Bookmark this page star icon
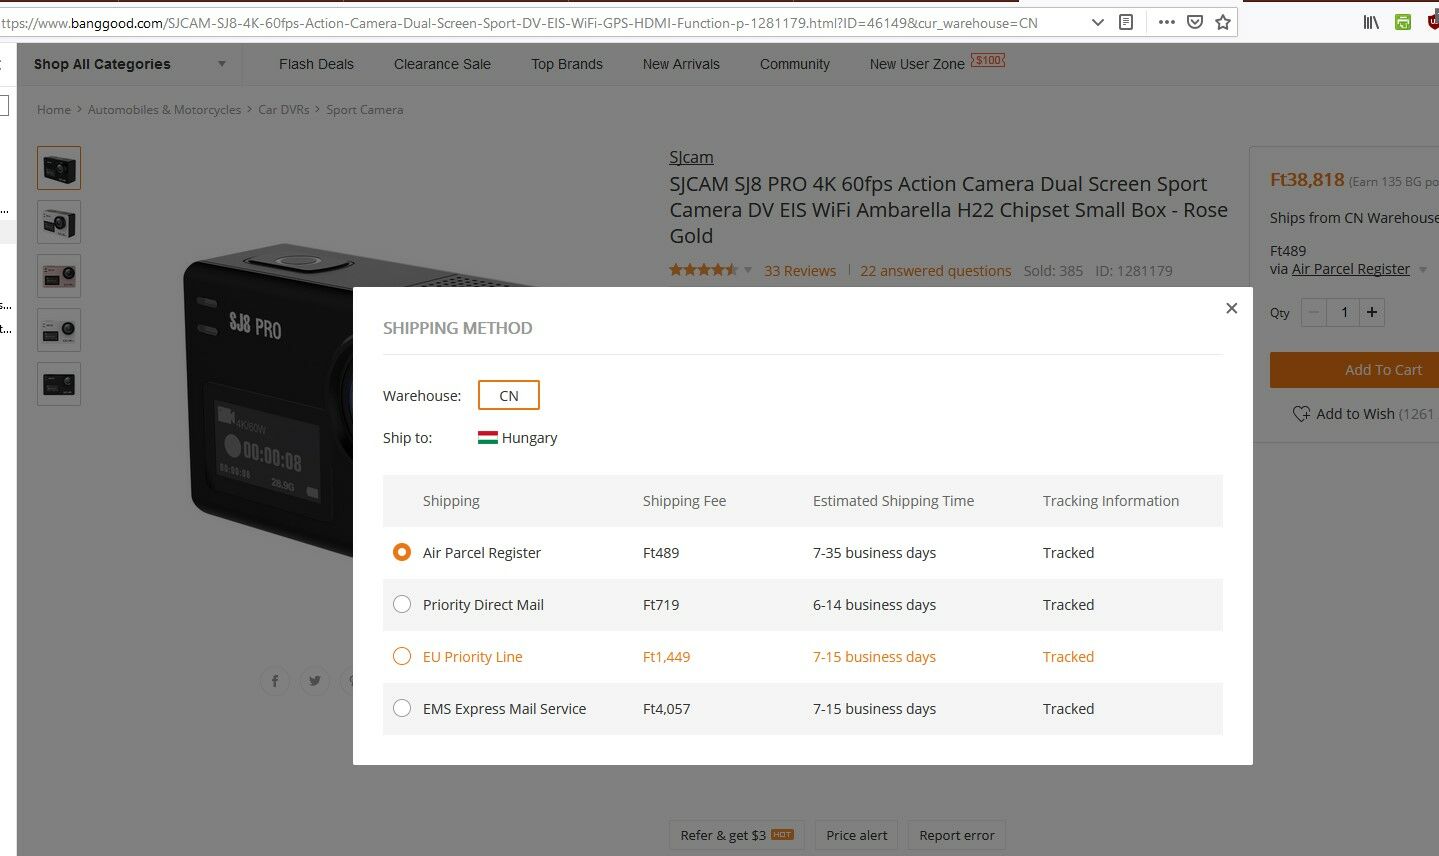 [x=1222, y=22]
